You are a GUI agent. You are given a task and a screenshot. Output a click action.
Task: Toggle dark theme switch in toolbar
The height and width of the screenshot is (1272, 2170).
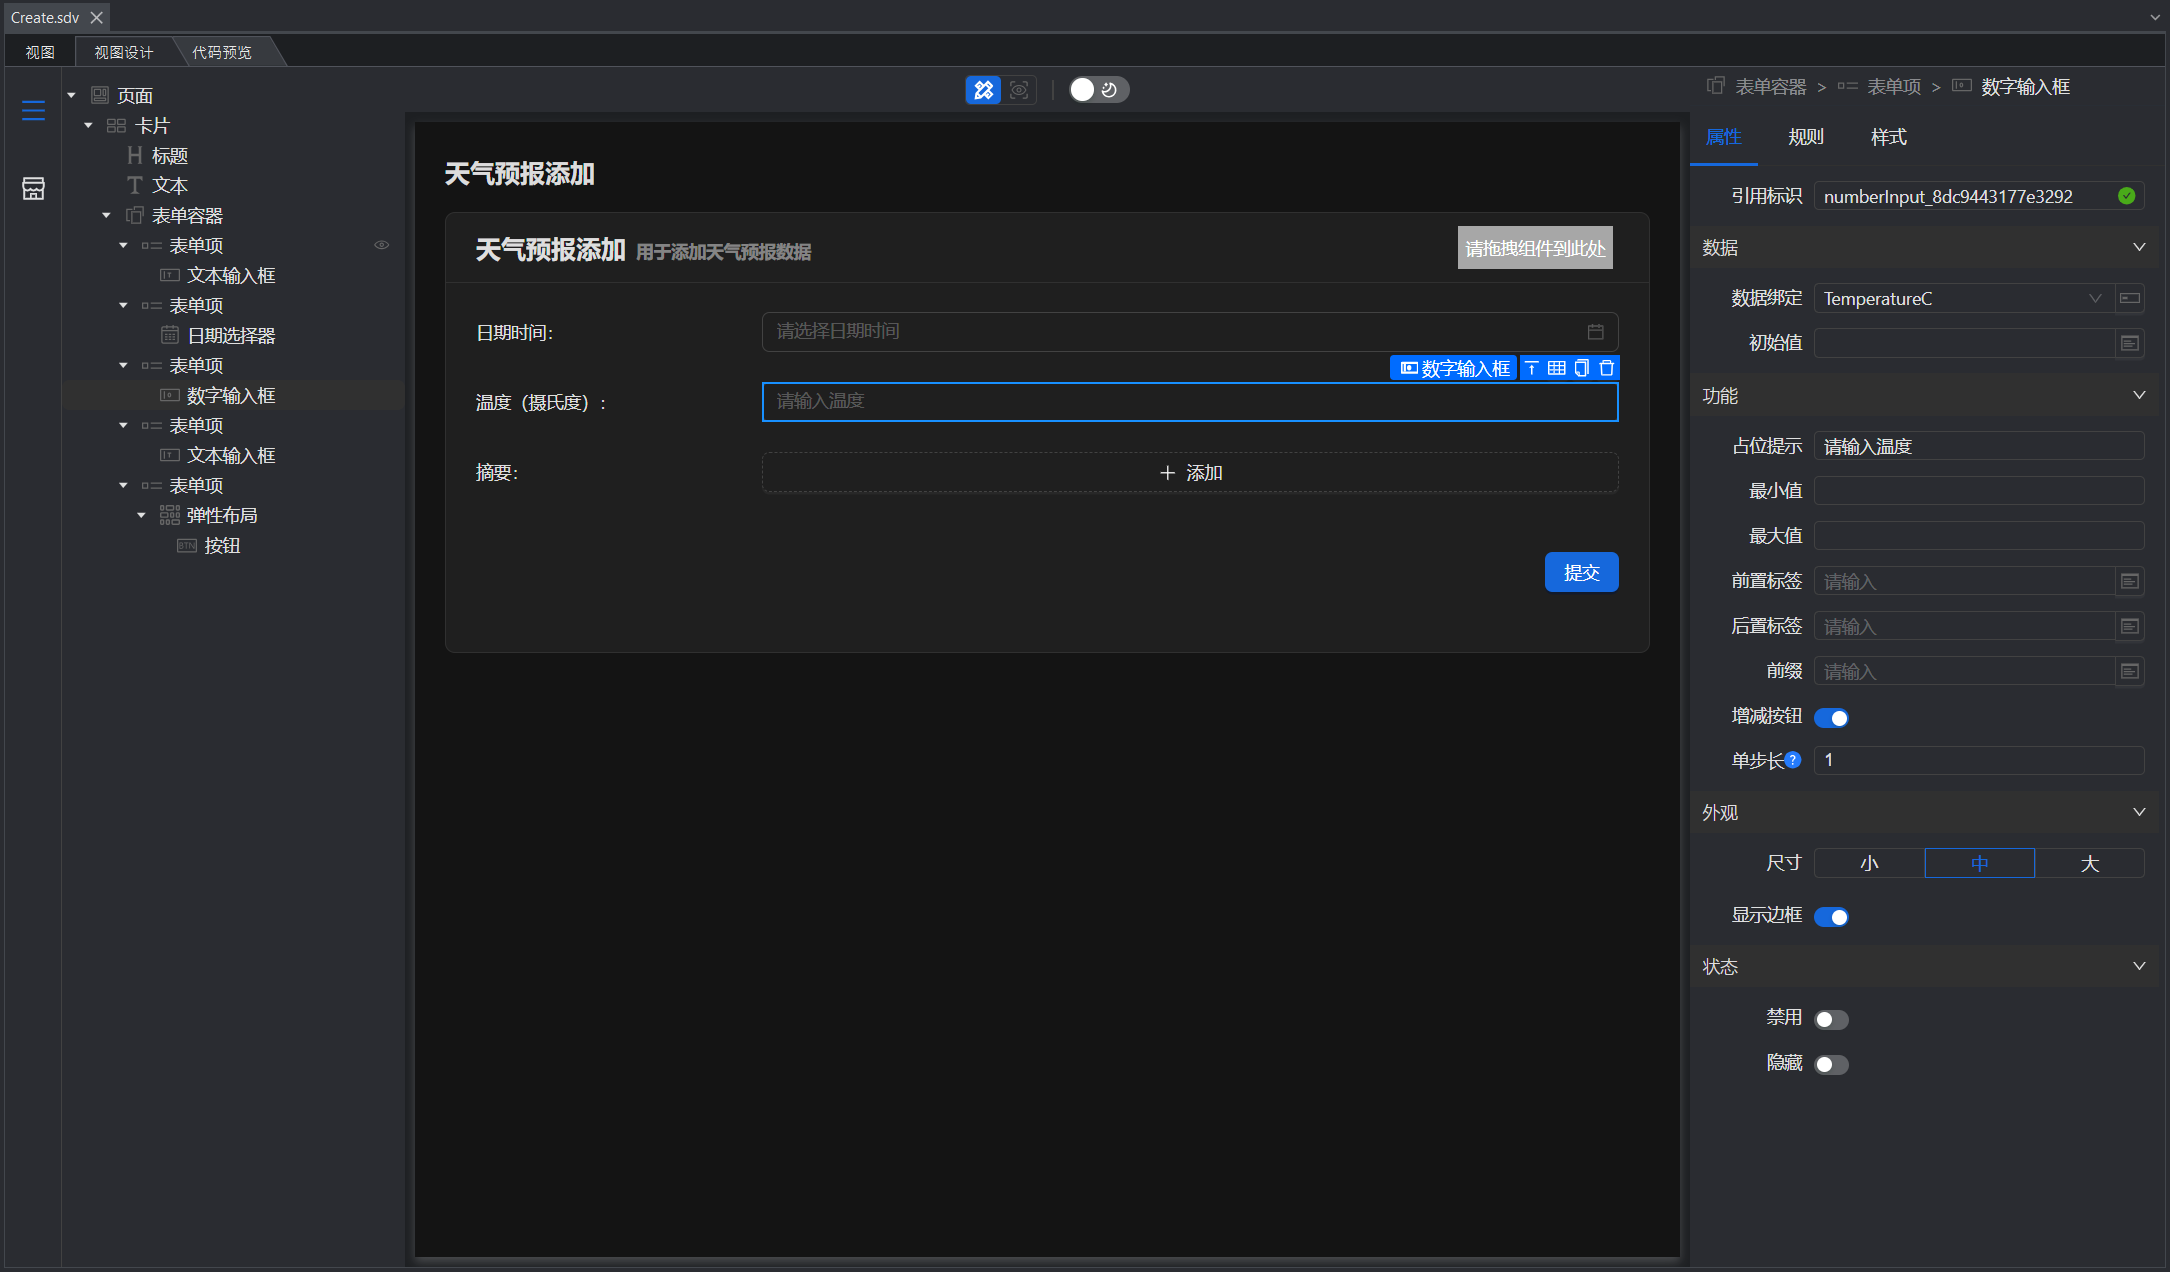pyautogui.click(x=1098, y=90)
